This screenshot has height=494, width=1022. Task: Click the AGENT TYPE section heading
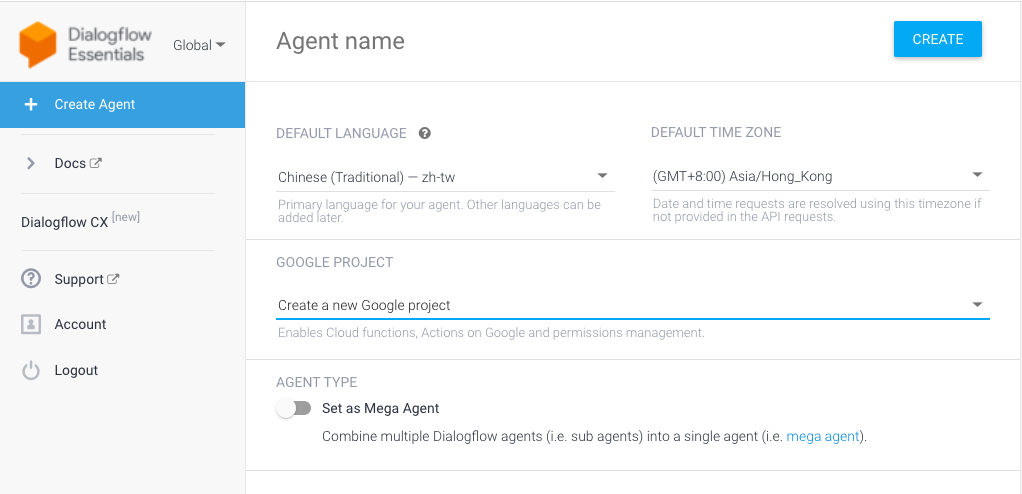[317, 383]
